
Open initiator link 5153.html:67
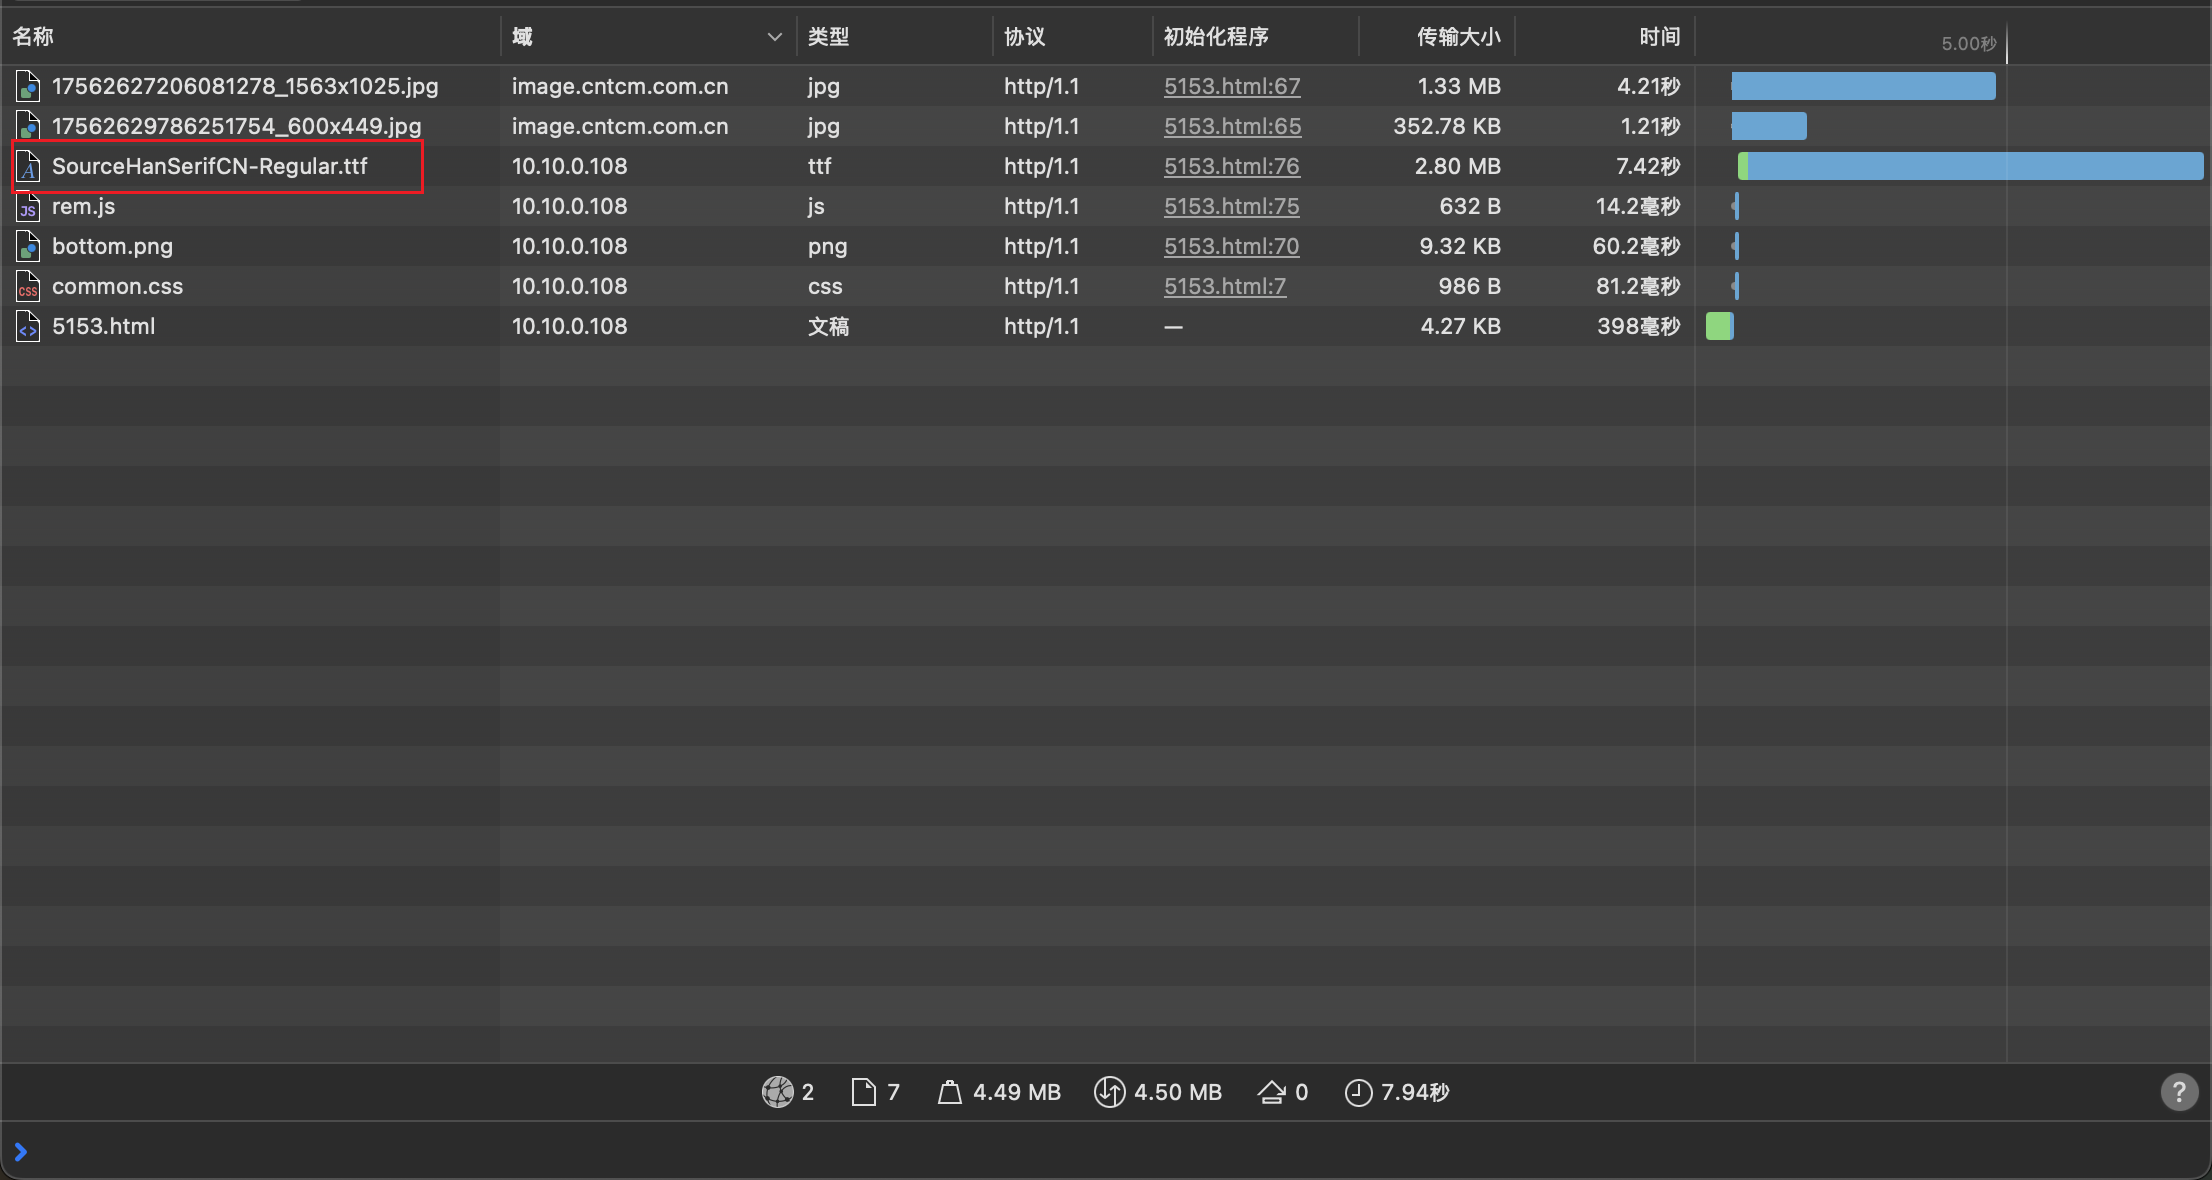point(1231,87)
